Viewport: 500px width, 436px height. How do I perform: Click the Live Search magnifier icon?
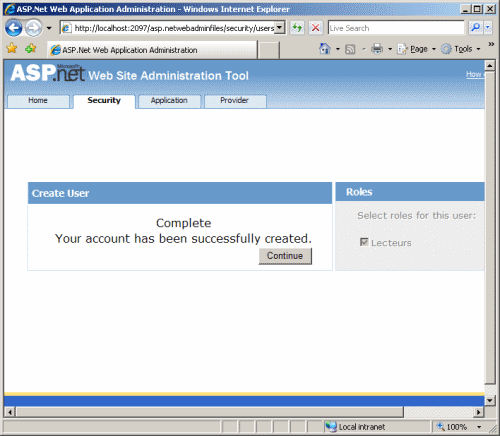pyautogui.click(x=476, y=28)
